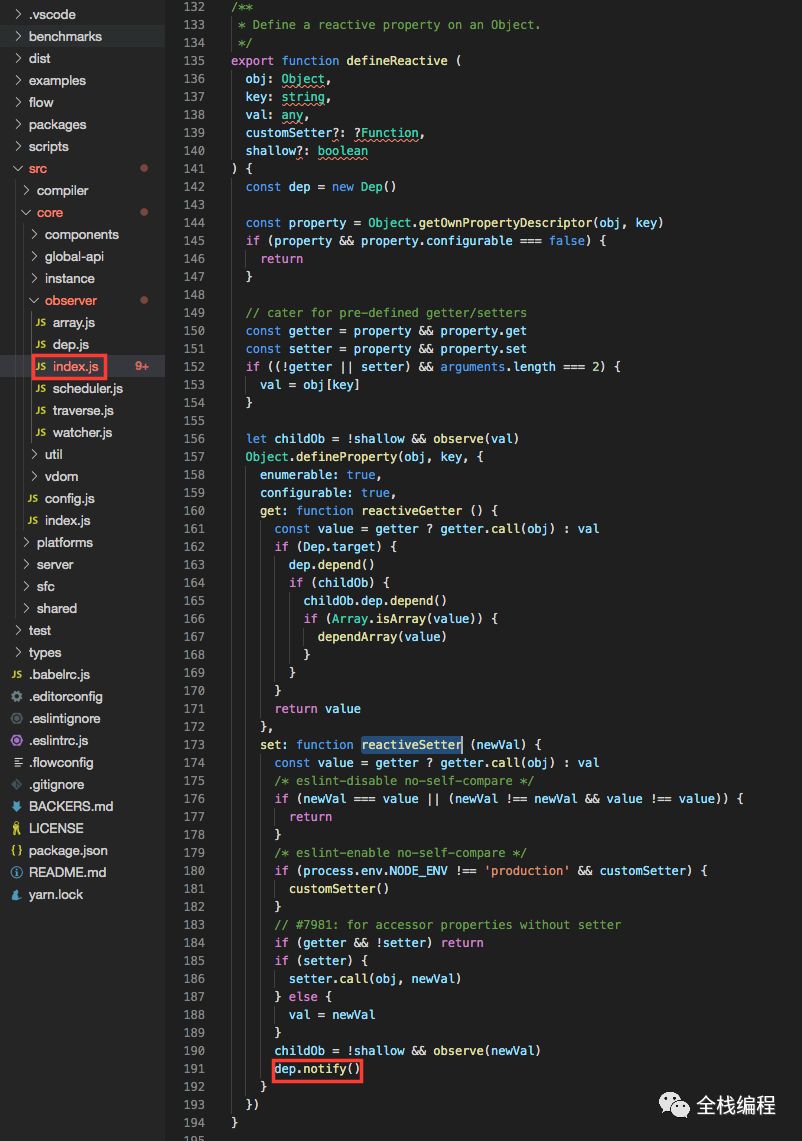Click the license icon beside LICENSE
802x1141 pixels.
coord(17,828)
